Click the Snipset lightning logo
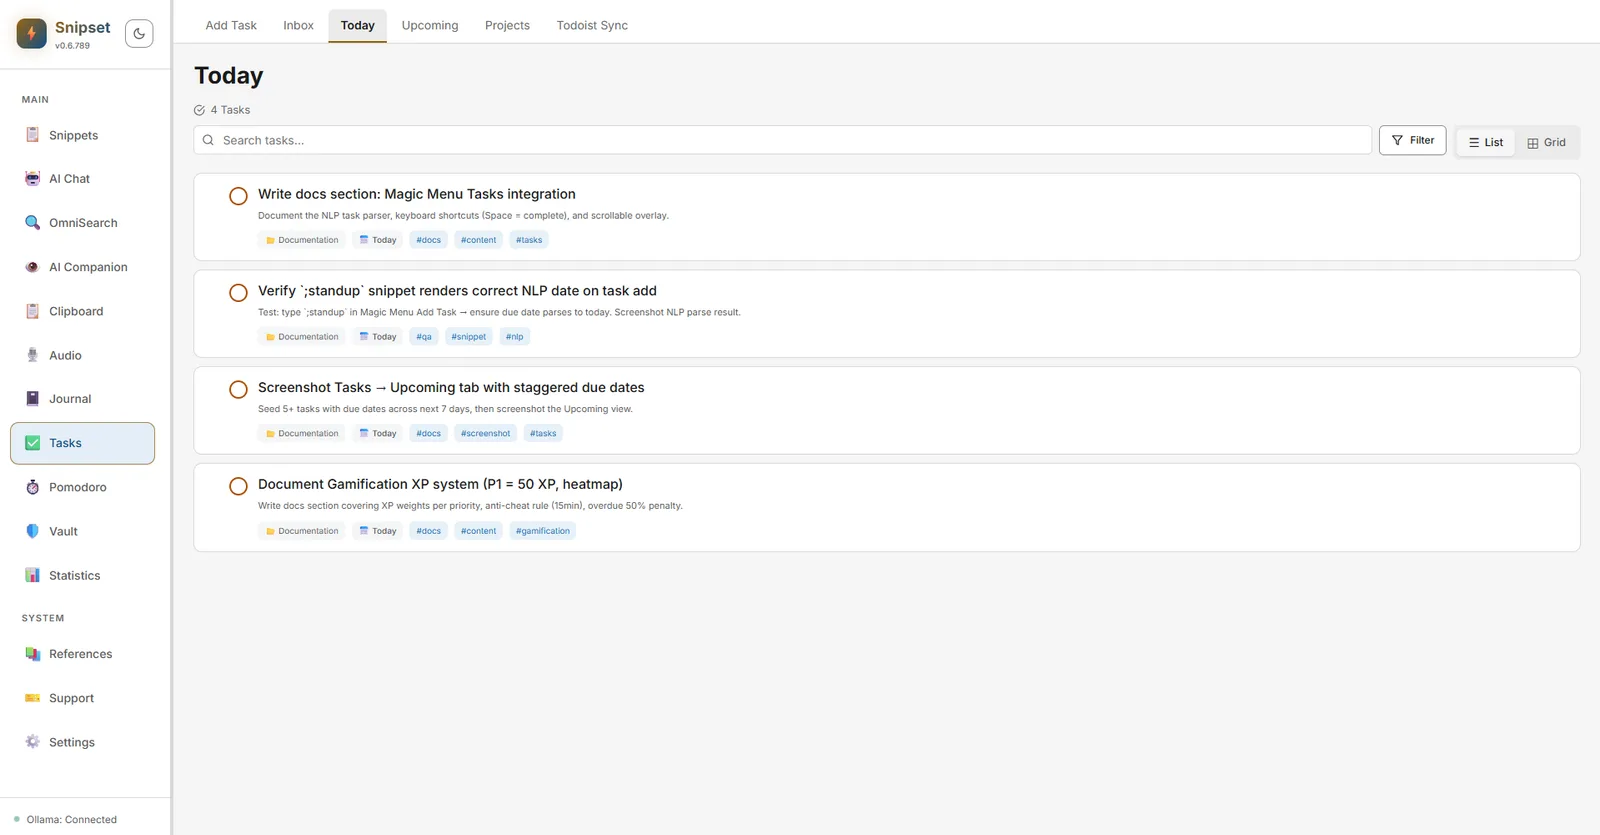Viewport: 1600px width, 835px height. coord(32,34)
